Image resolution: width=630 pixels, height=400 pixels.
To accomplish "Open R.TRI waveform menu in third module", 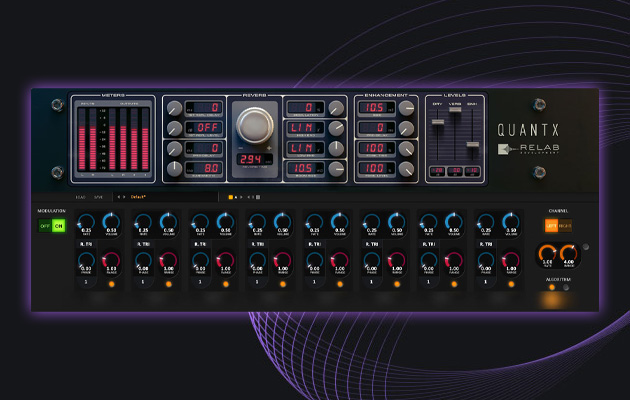I will coord(200,244).
